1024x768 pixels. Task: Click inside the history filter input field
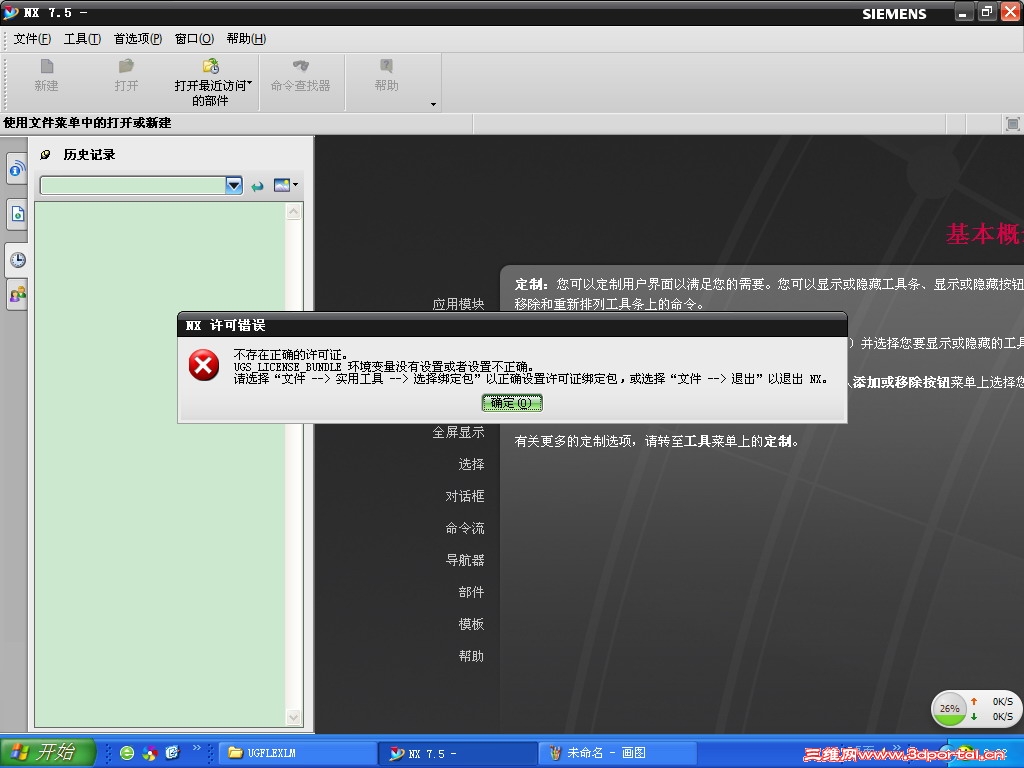133,185
